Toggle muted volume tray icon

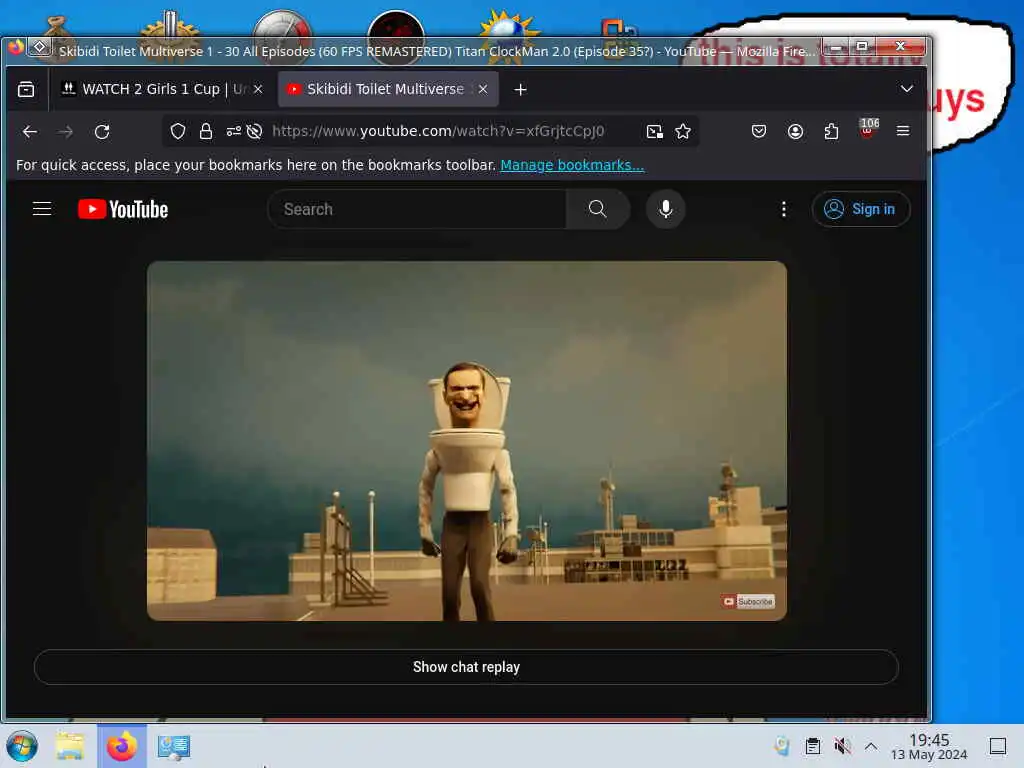842,746
